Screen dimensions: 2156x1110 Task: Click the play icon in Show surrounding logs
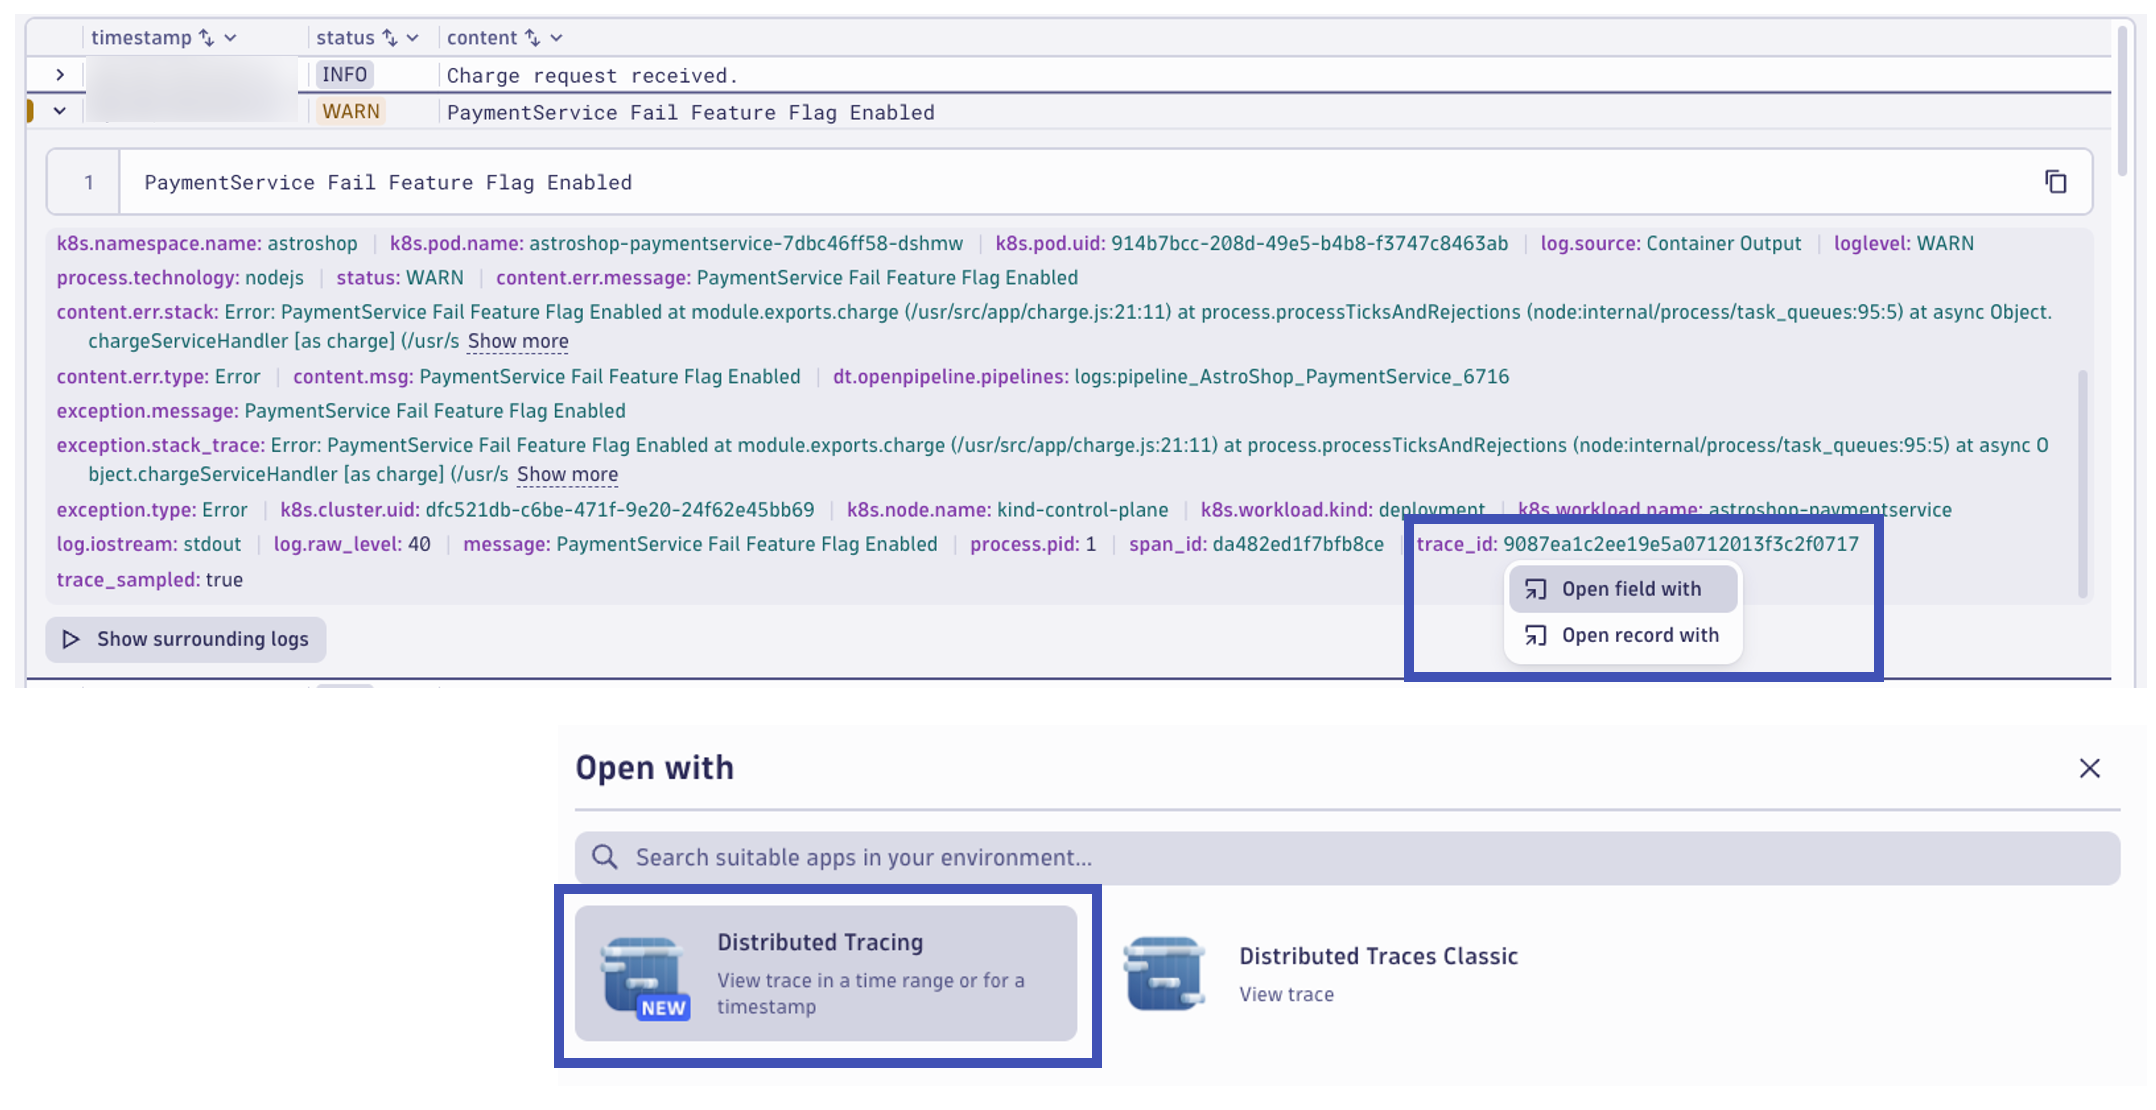tap(71, 639)
